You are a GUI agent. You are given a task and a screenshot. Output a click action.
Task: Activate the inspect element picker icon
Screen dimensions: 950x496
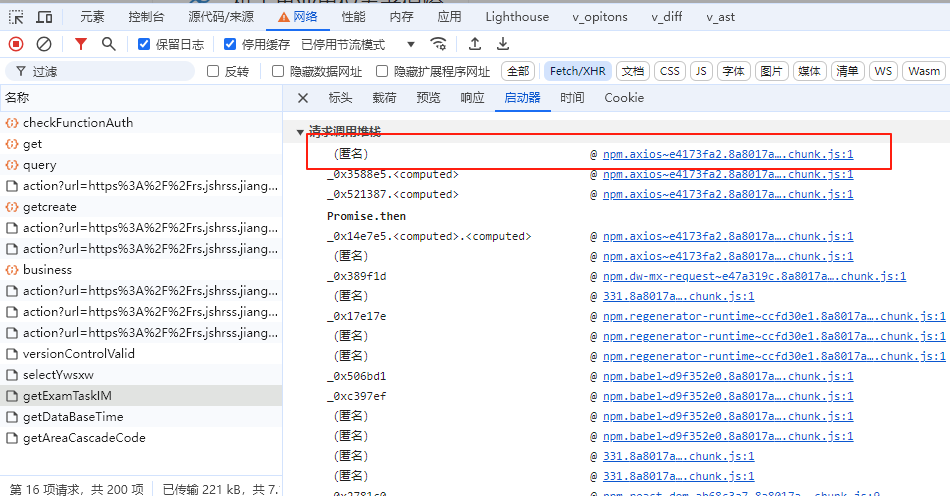point(16,17)
